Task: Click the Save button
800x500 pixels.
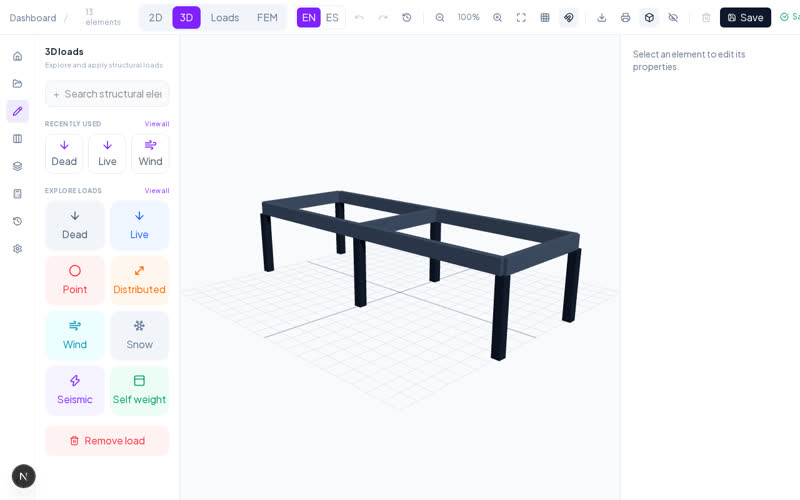Action: pyautogui.click(x=745, y=17)
